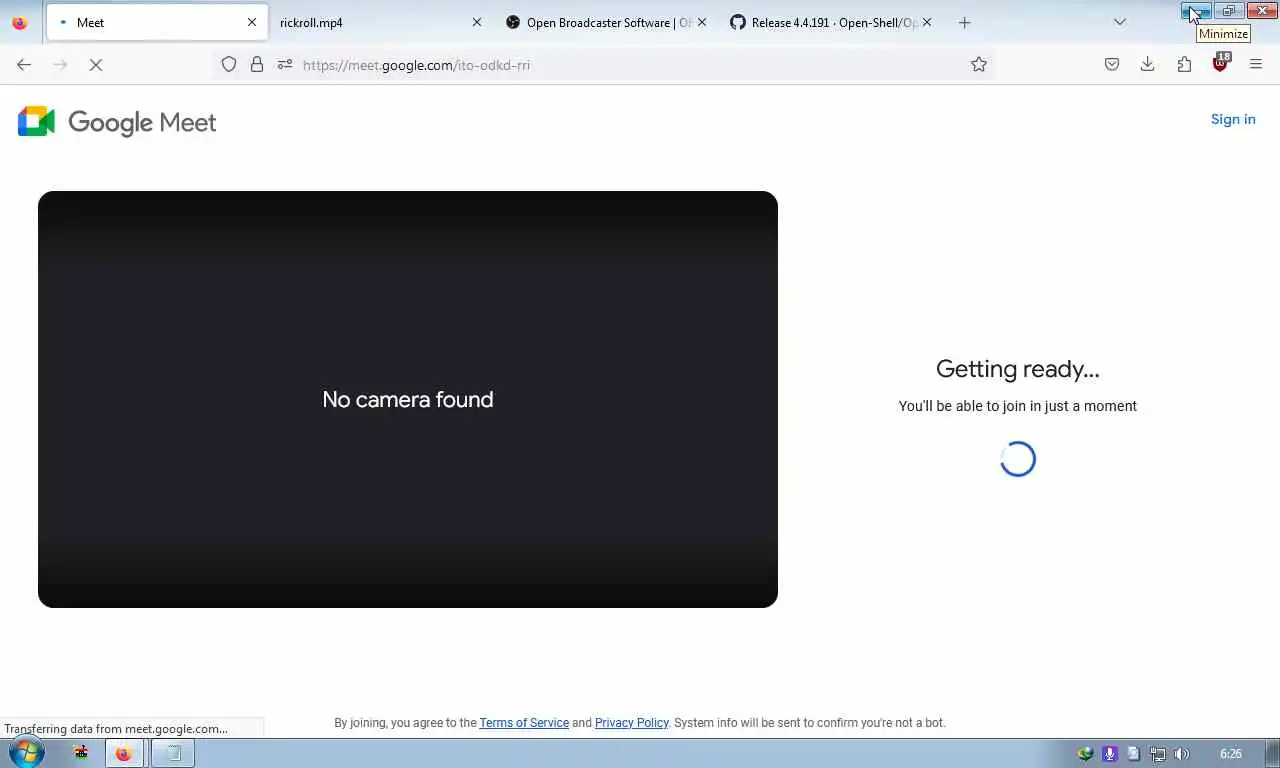Screen dimensions: 1280x768
Task: View site security padlock info
Action: (257, 65)
